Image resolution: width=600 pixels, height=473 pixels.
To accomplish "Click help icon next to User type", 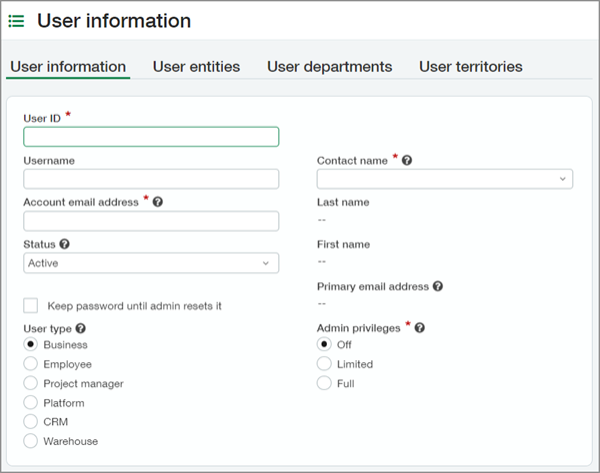I will 81,328.
